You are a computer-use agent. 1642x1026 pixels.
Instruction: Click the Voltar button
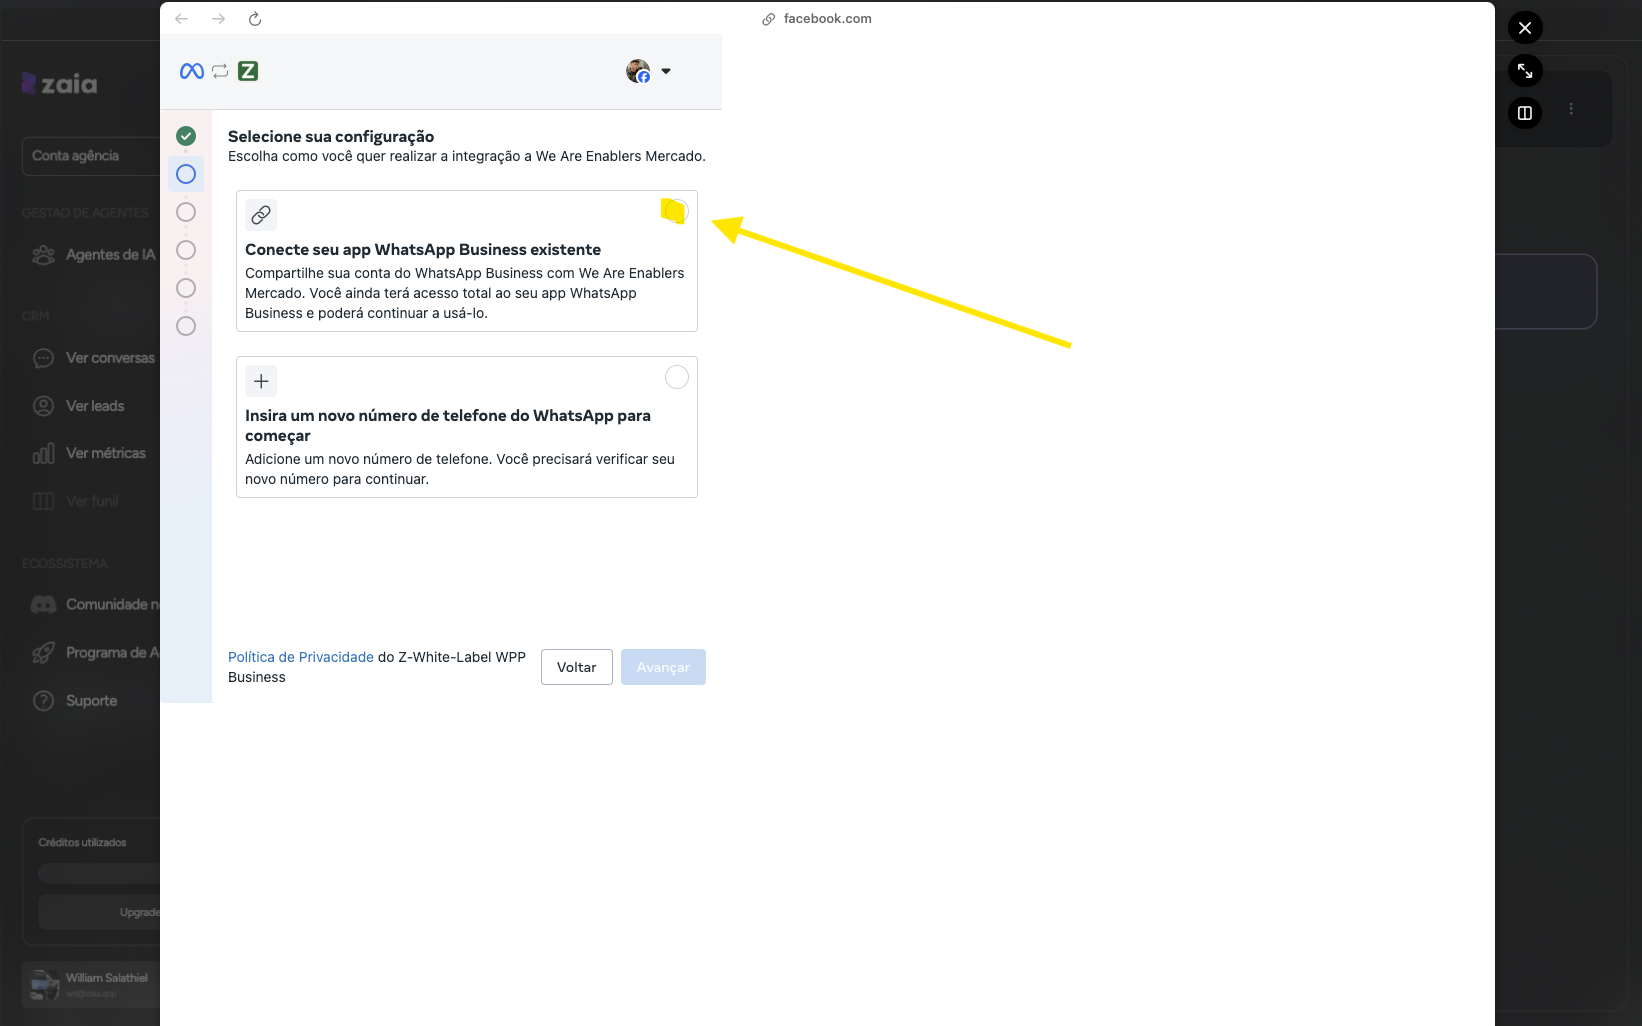click(576, 667)
